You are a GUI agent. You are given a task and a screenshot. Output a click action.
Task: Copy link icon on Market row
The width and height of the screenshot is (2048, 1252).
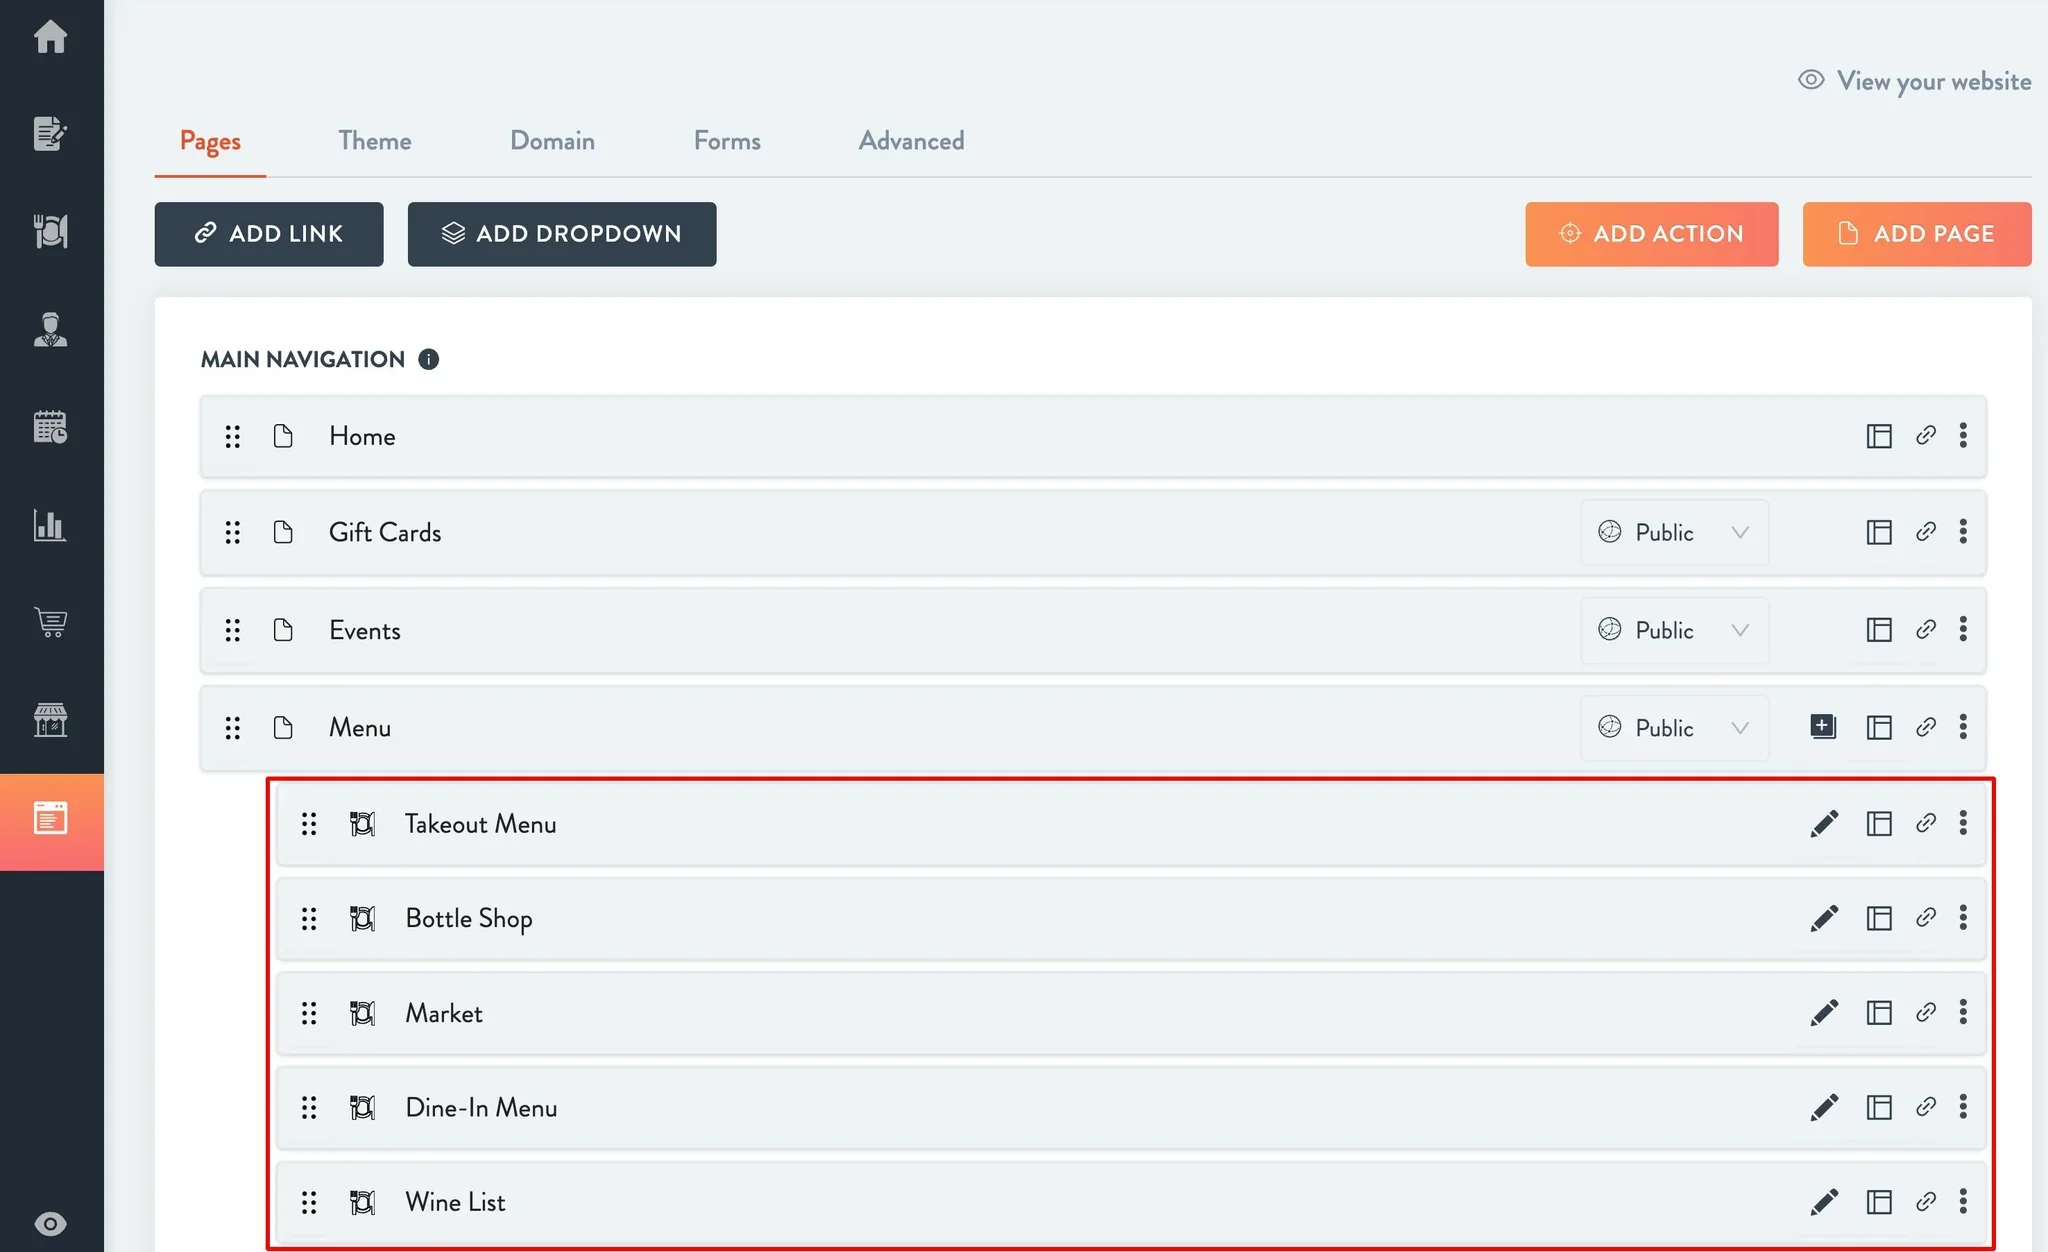[1926, 1012]
